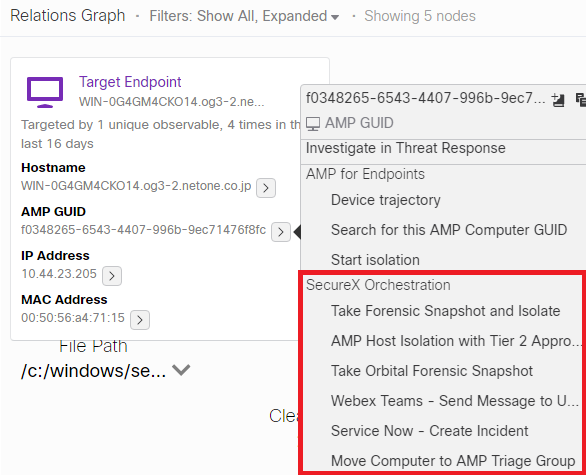586x475 pixels.
Task: Run Take Forensic Snapshot and Isolate workflow
Action: [445, 311]
